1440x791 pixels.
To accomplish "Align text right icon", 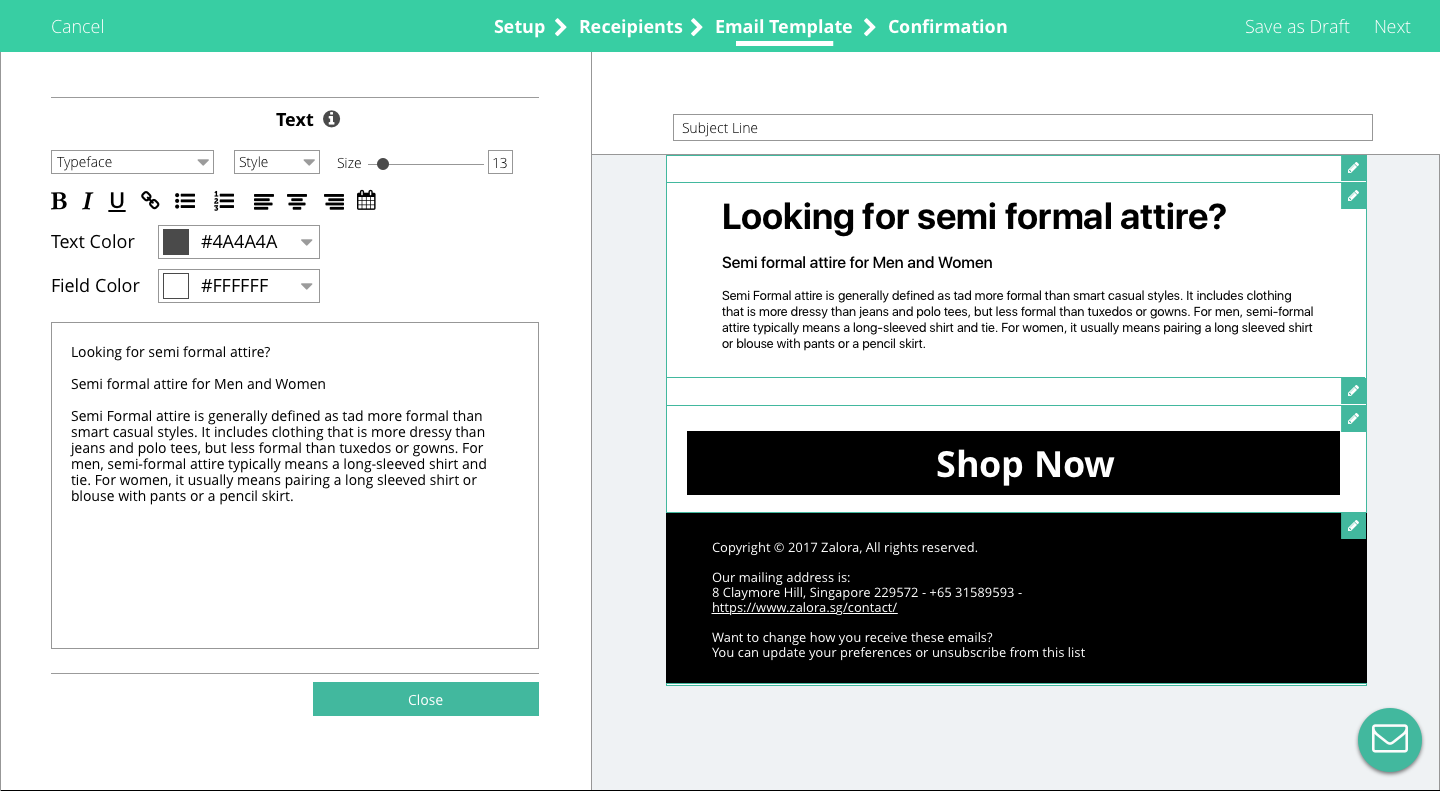I will coord(334,202).
